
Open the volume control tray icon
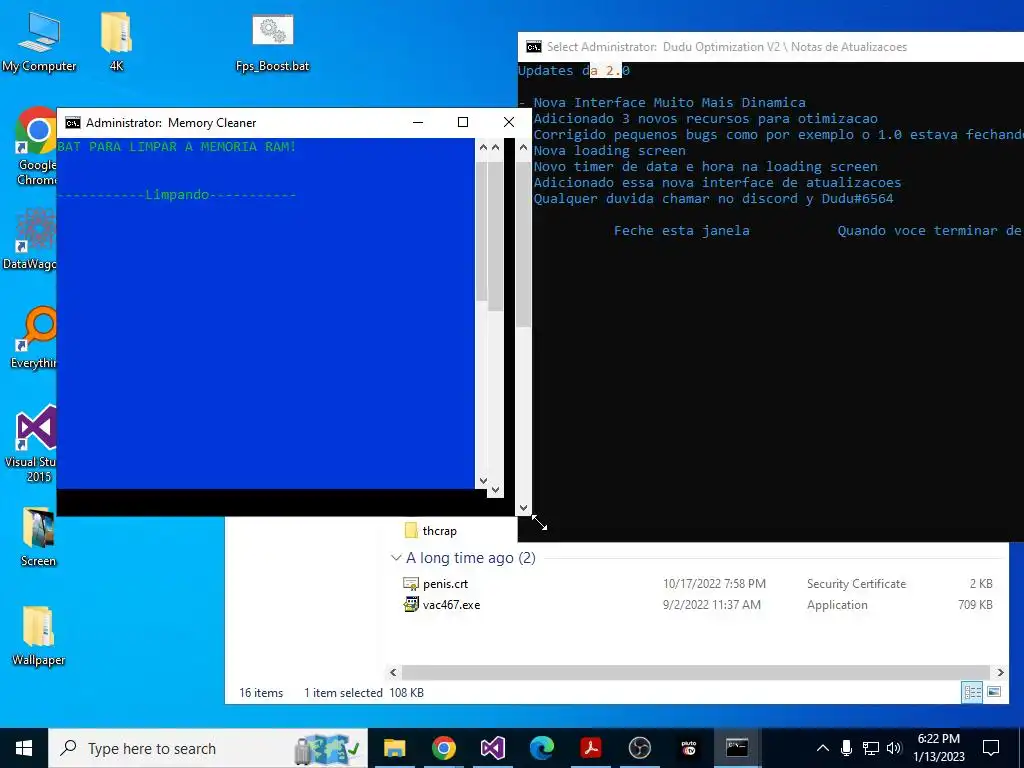click(894, 748)
